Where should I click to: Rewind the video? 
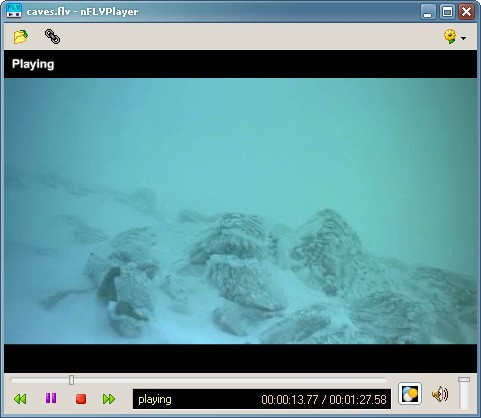[20, 399]
